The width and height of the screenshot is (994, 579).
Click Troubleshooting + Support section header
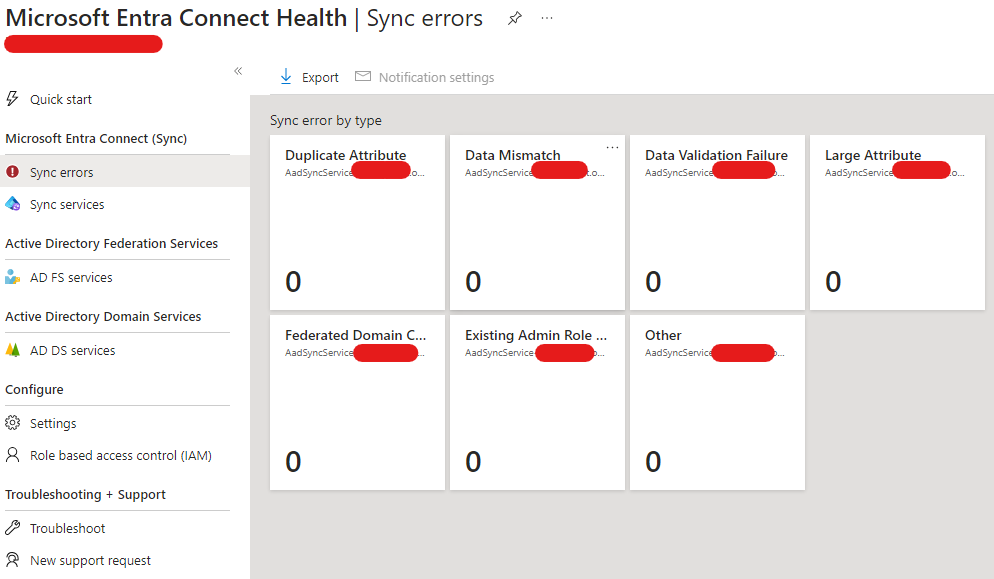(x=86, y=495)
